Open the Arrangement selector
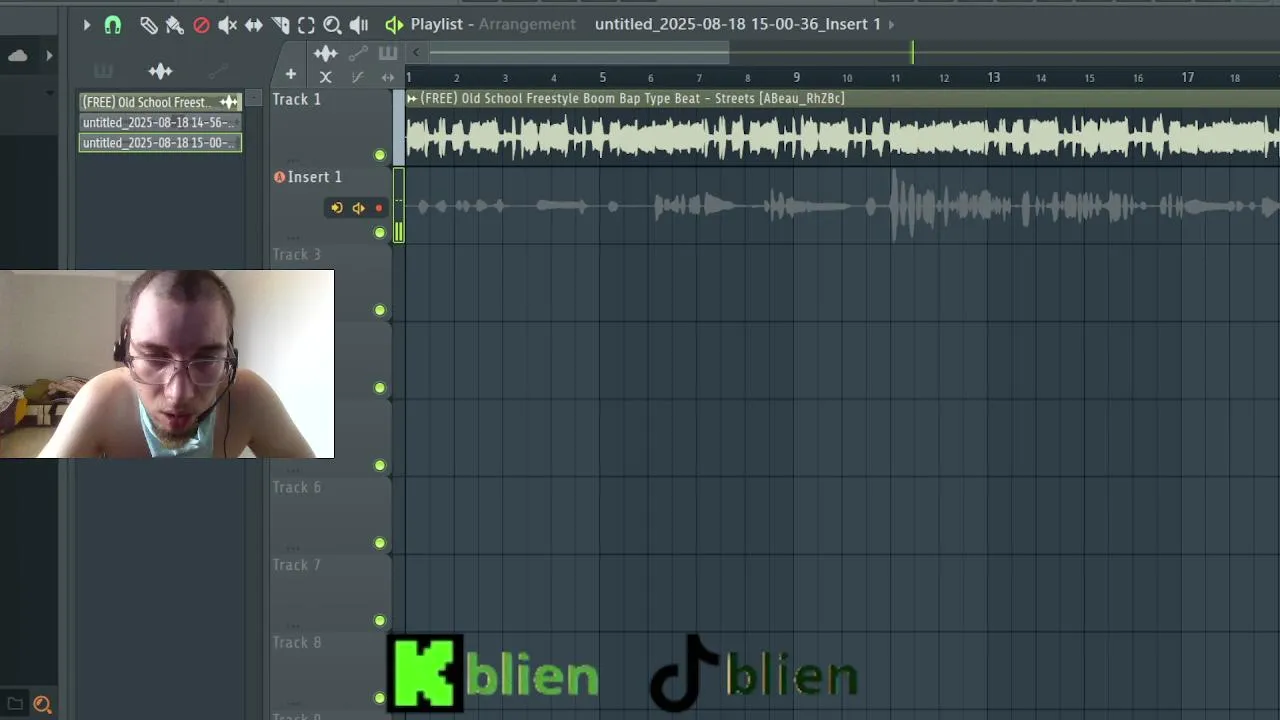Screen dimensions: 1280x720 click(x=527, y=24)
